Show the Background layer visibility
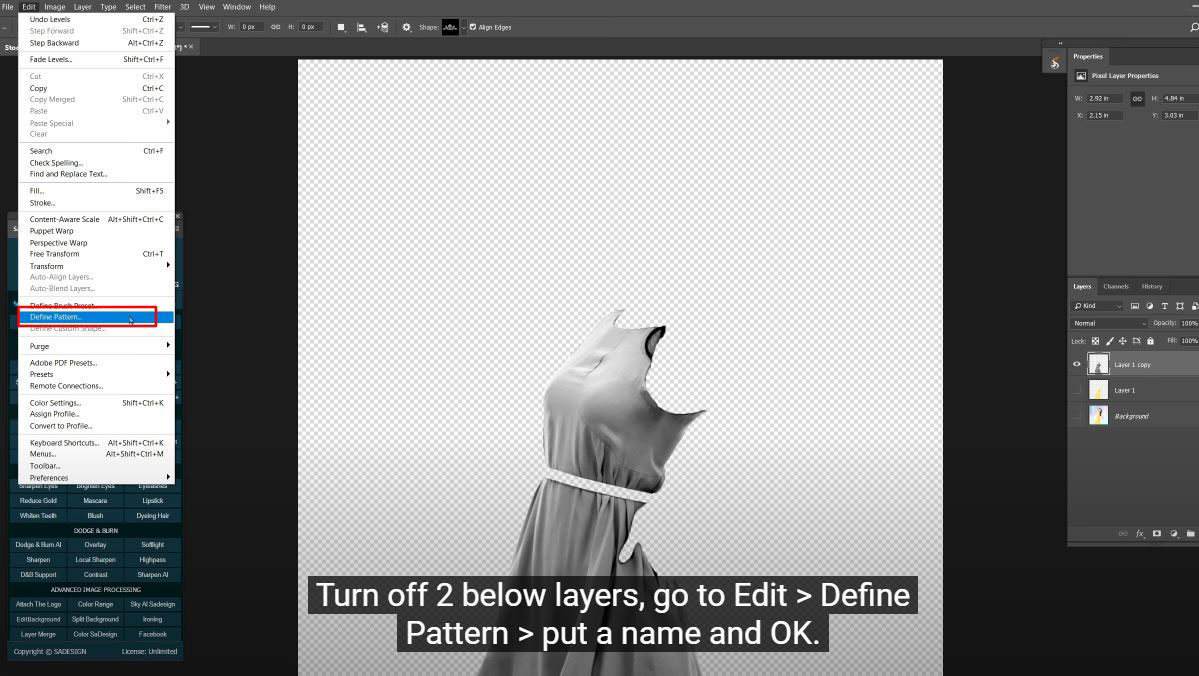1199x676 pixels. tap(1076, 416)
